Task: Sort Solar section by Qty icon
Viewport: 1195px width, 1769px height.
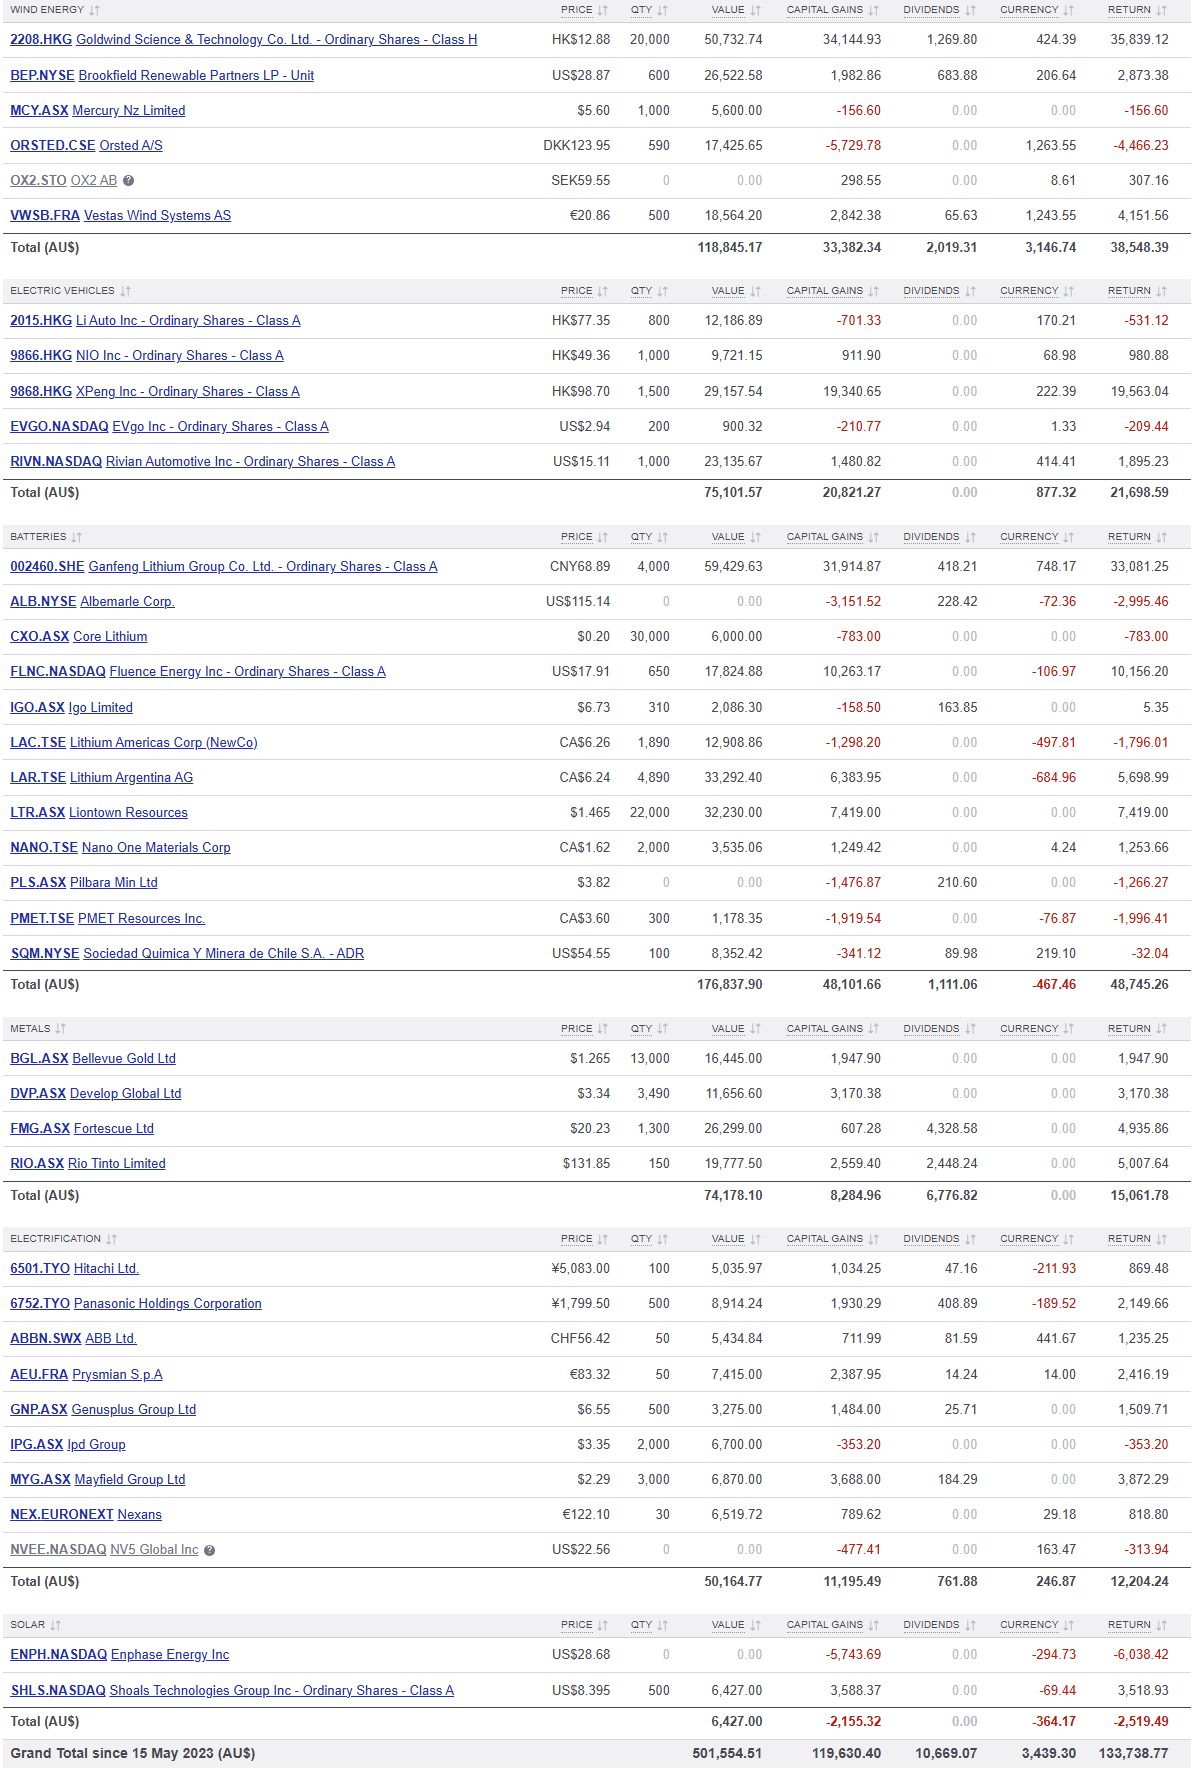Action: click(x=662, y=1625)
